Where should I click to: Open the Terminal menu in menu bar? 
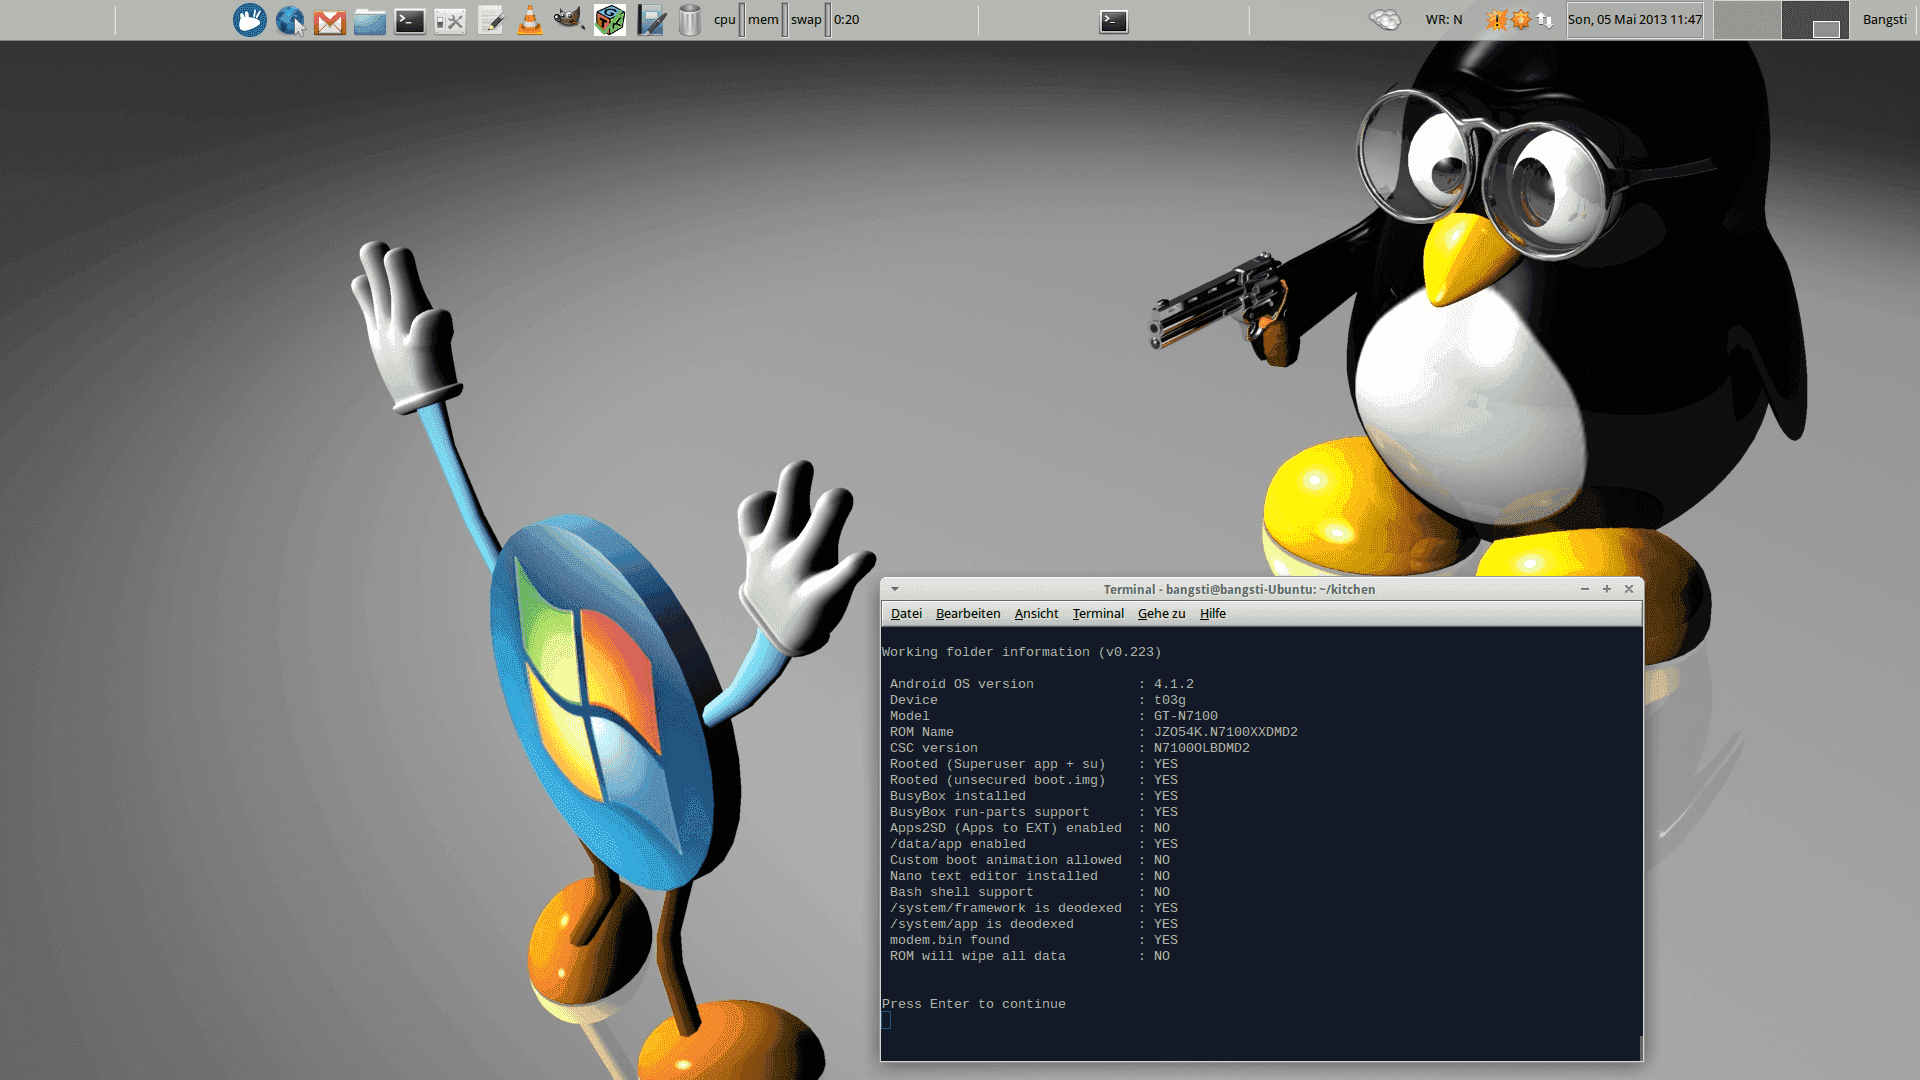[1098, 613]
